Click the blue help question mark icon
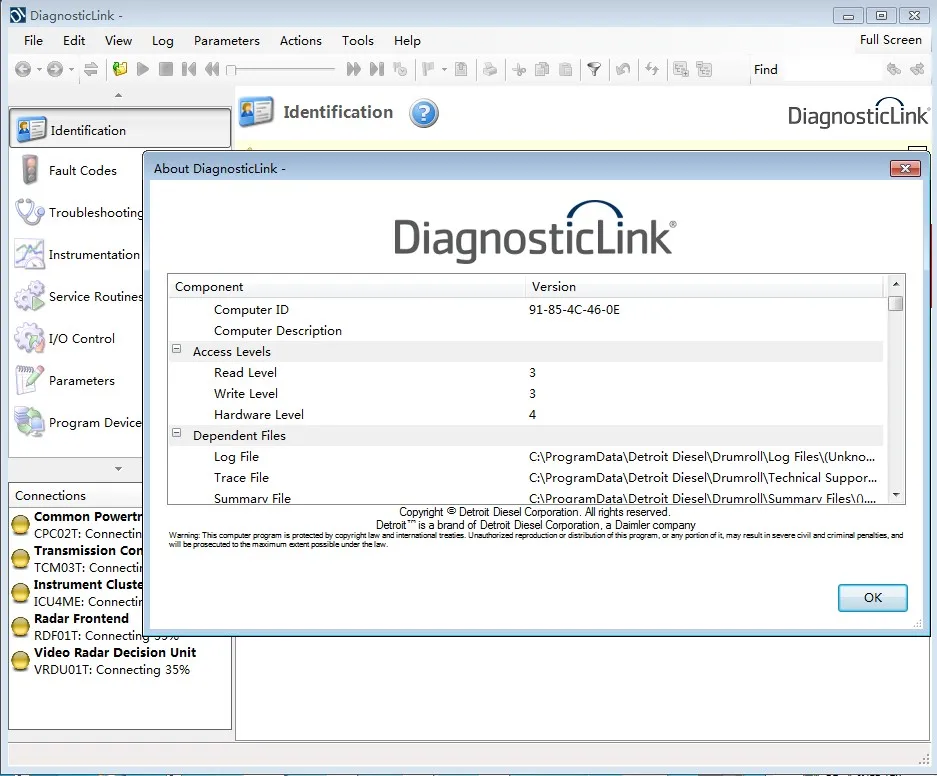The height and width of the screenshot is (776, 937). pyautogui.click(x=424, y=113)
